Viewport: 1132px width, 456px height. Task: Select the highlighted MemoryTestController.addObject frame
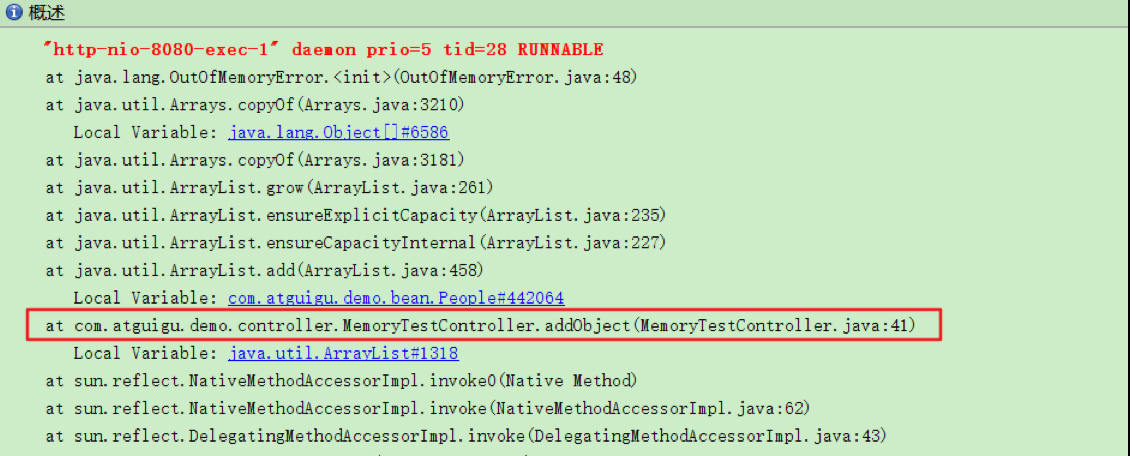[480, 326]
